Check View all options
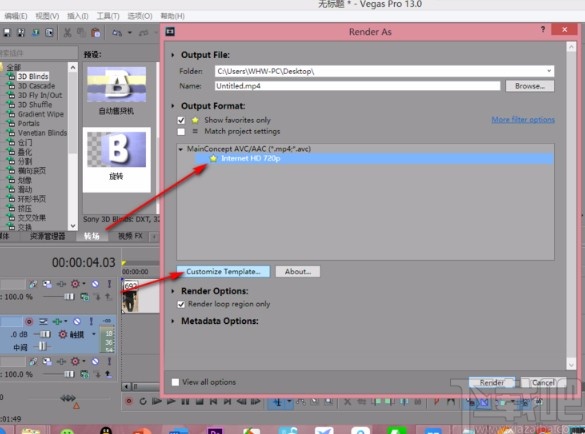 coord(175,382)
